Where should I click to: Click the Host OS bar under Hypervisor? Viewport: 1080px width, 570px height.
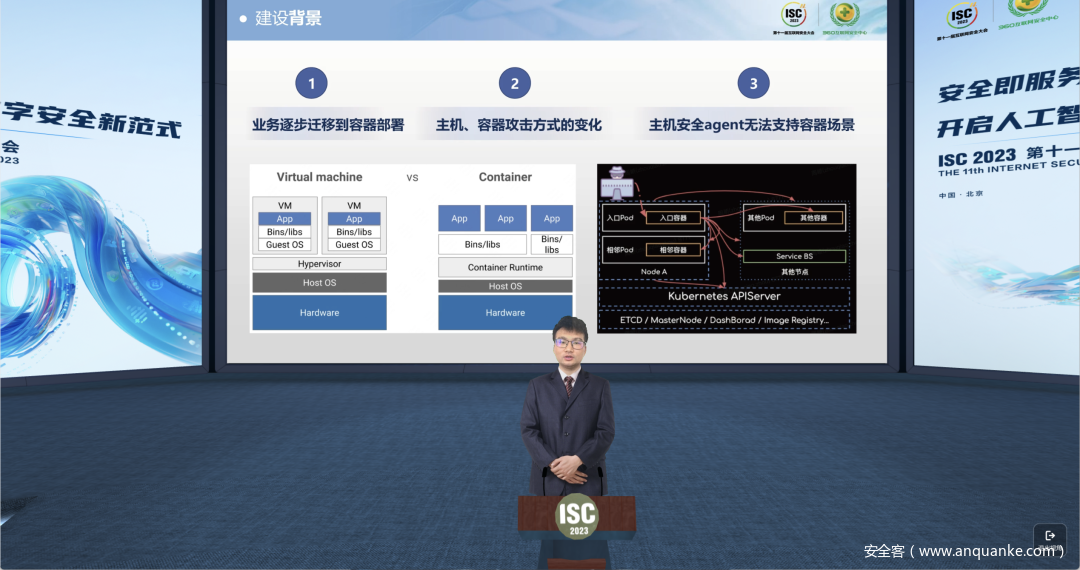(319, 283)
